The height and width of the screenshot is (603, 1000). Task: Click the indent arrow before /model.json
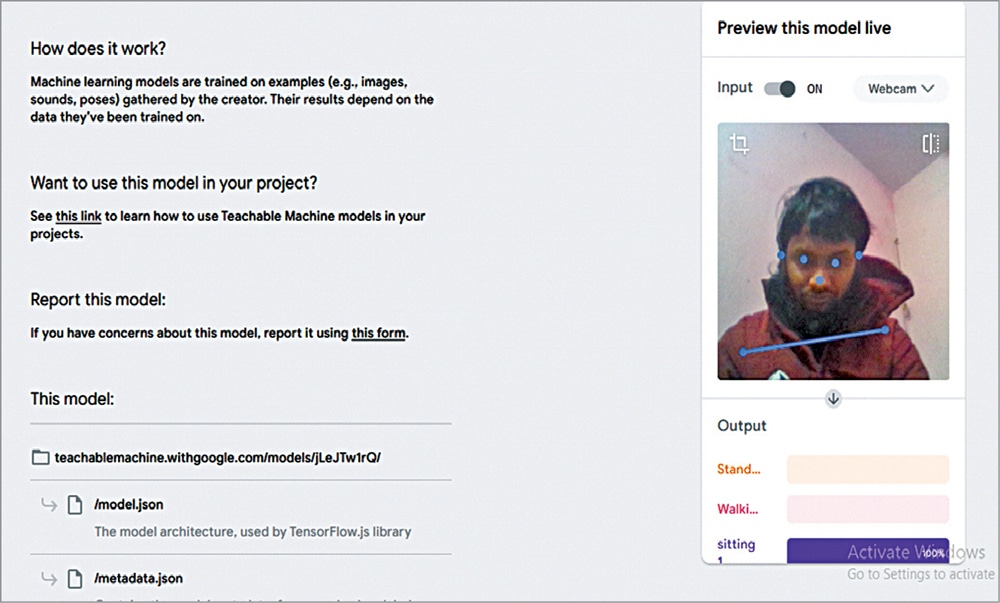click(x=47, y=505)
